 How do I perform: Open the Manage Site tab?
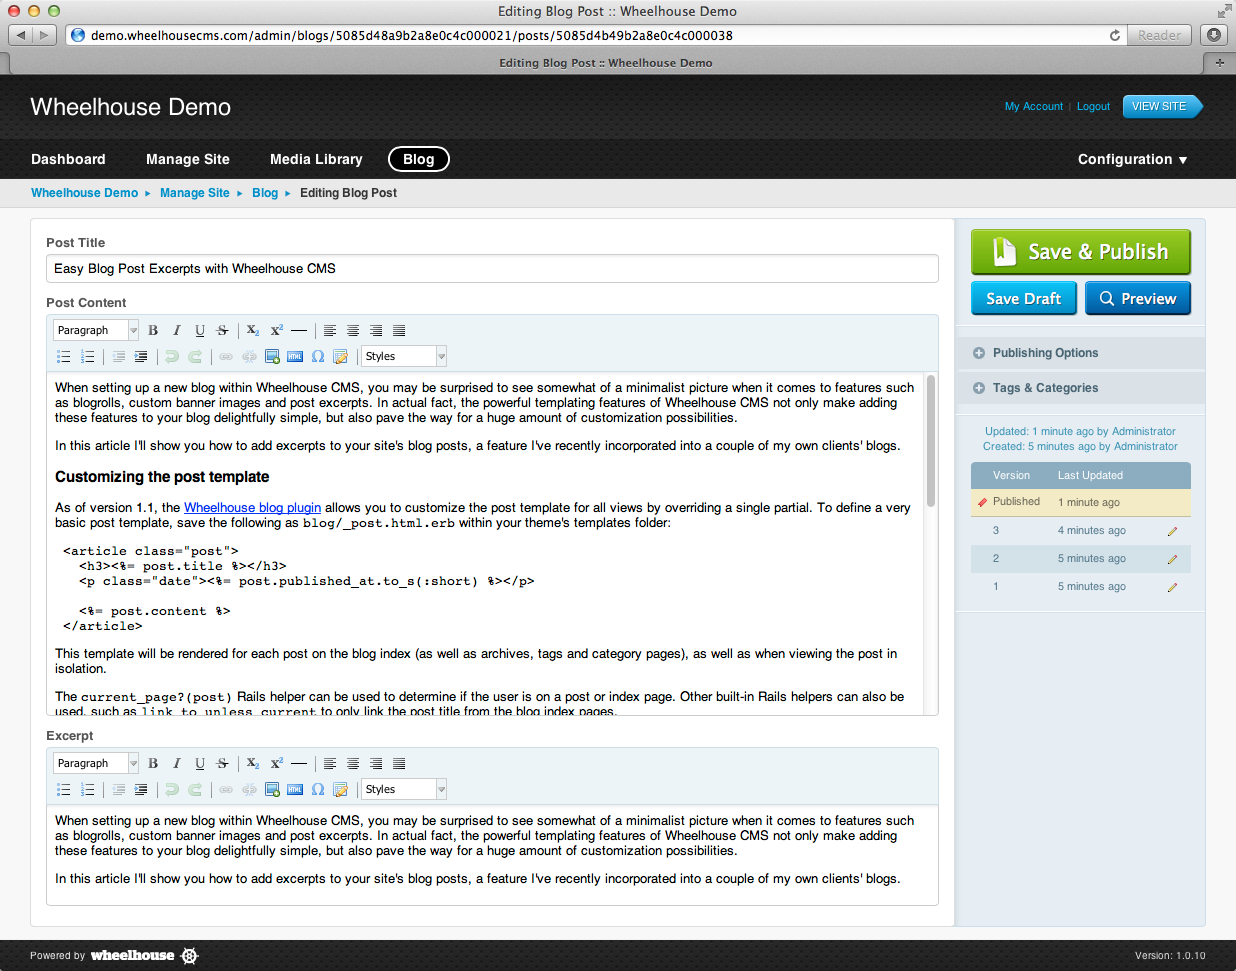188,159
